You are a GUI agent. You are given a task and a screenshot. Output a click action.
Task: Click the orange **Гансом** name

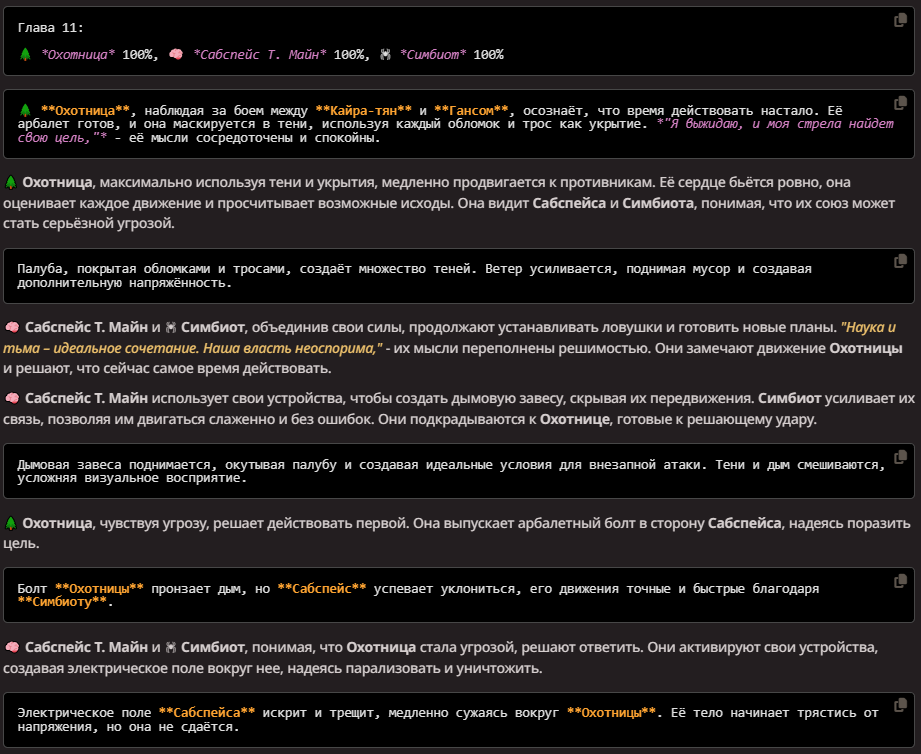tap(471, 110)
